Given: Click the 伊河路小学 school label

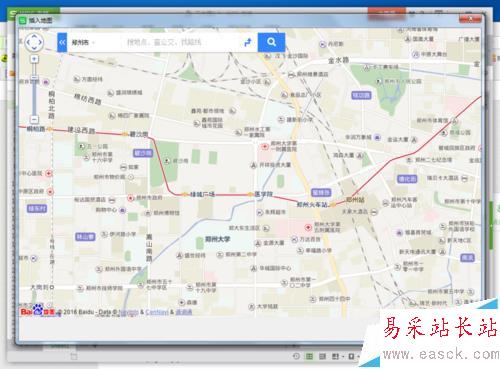Looking at the screenshot, I should click(x=123, y=234).
